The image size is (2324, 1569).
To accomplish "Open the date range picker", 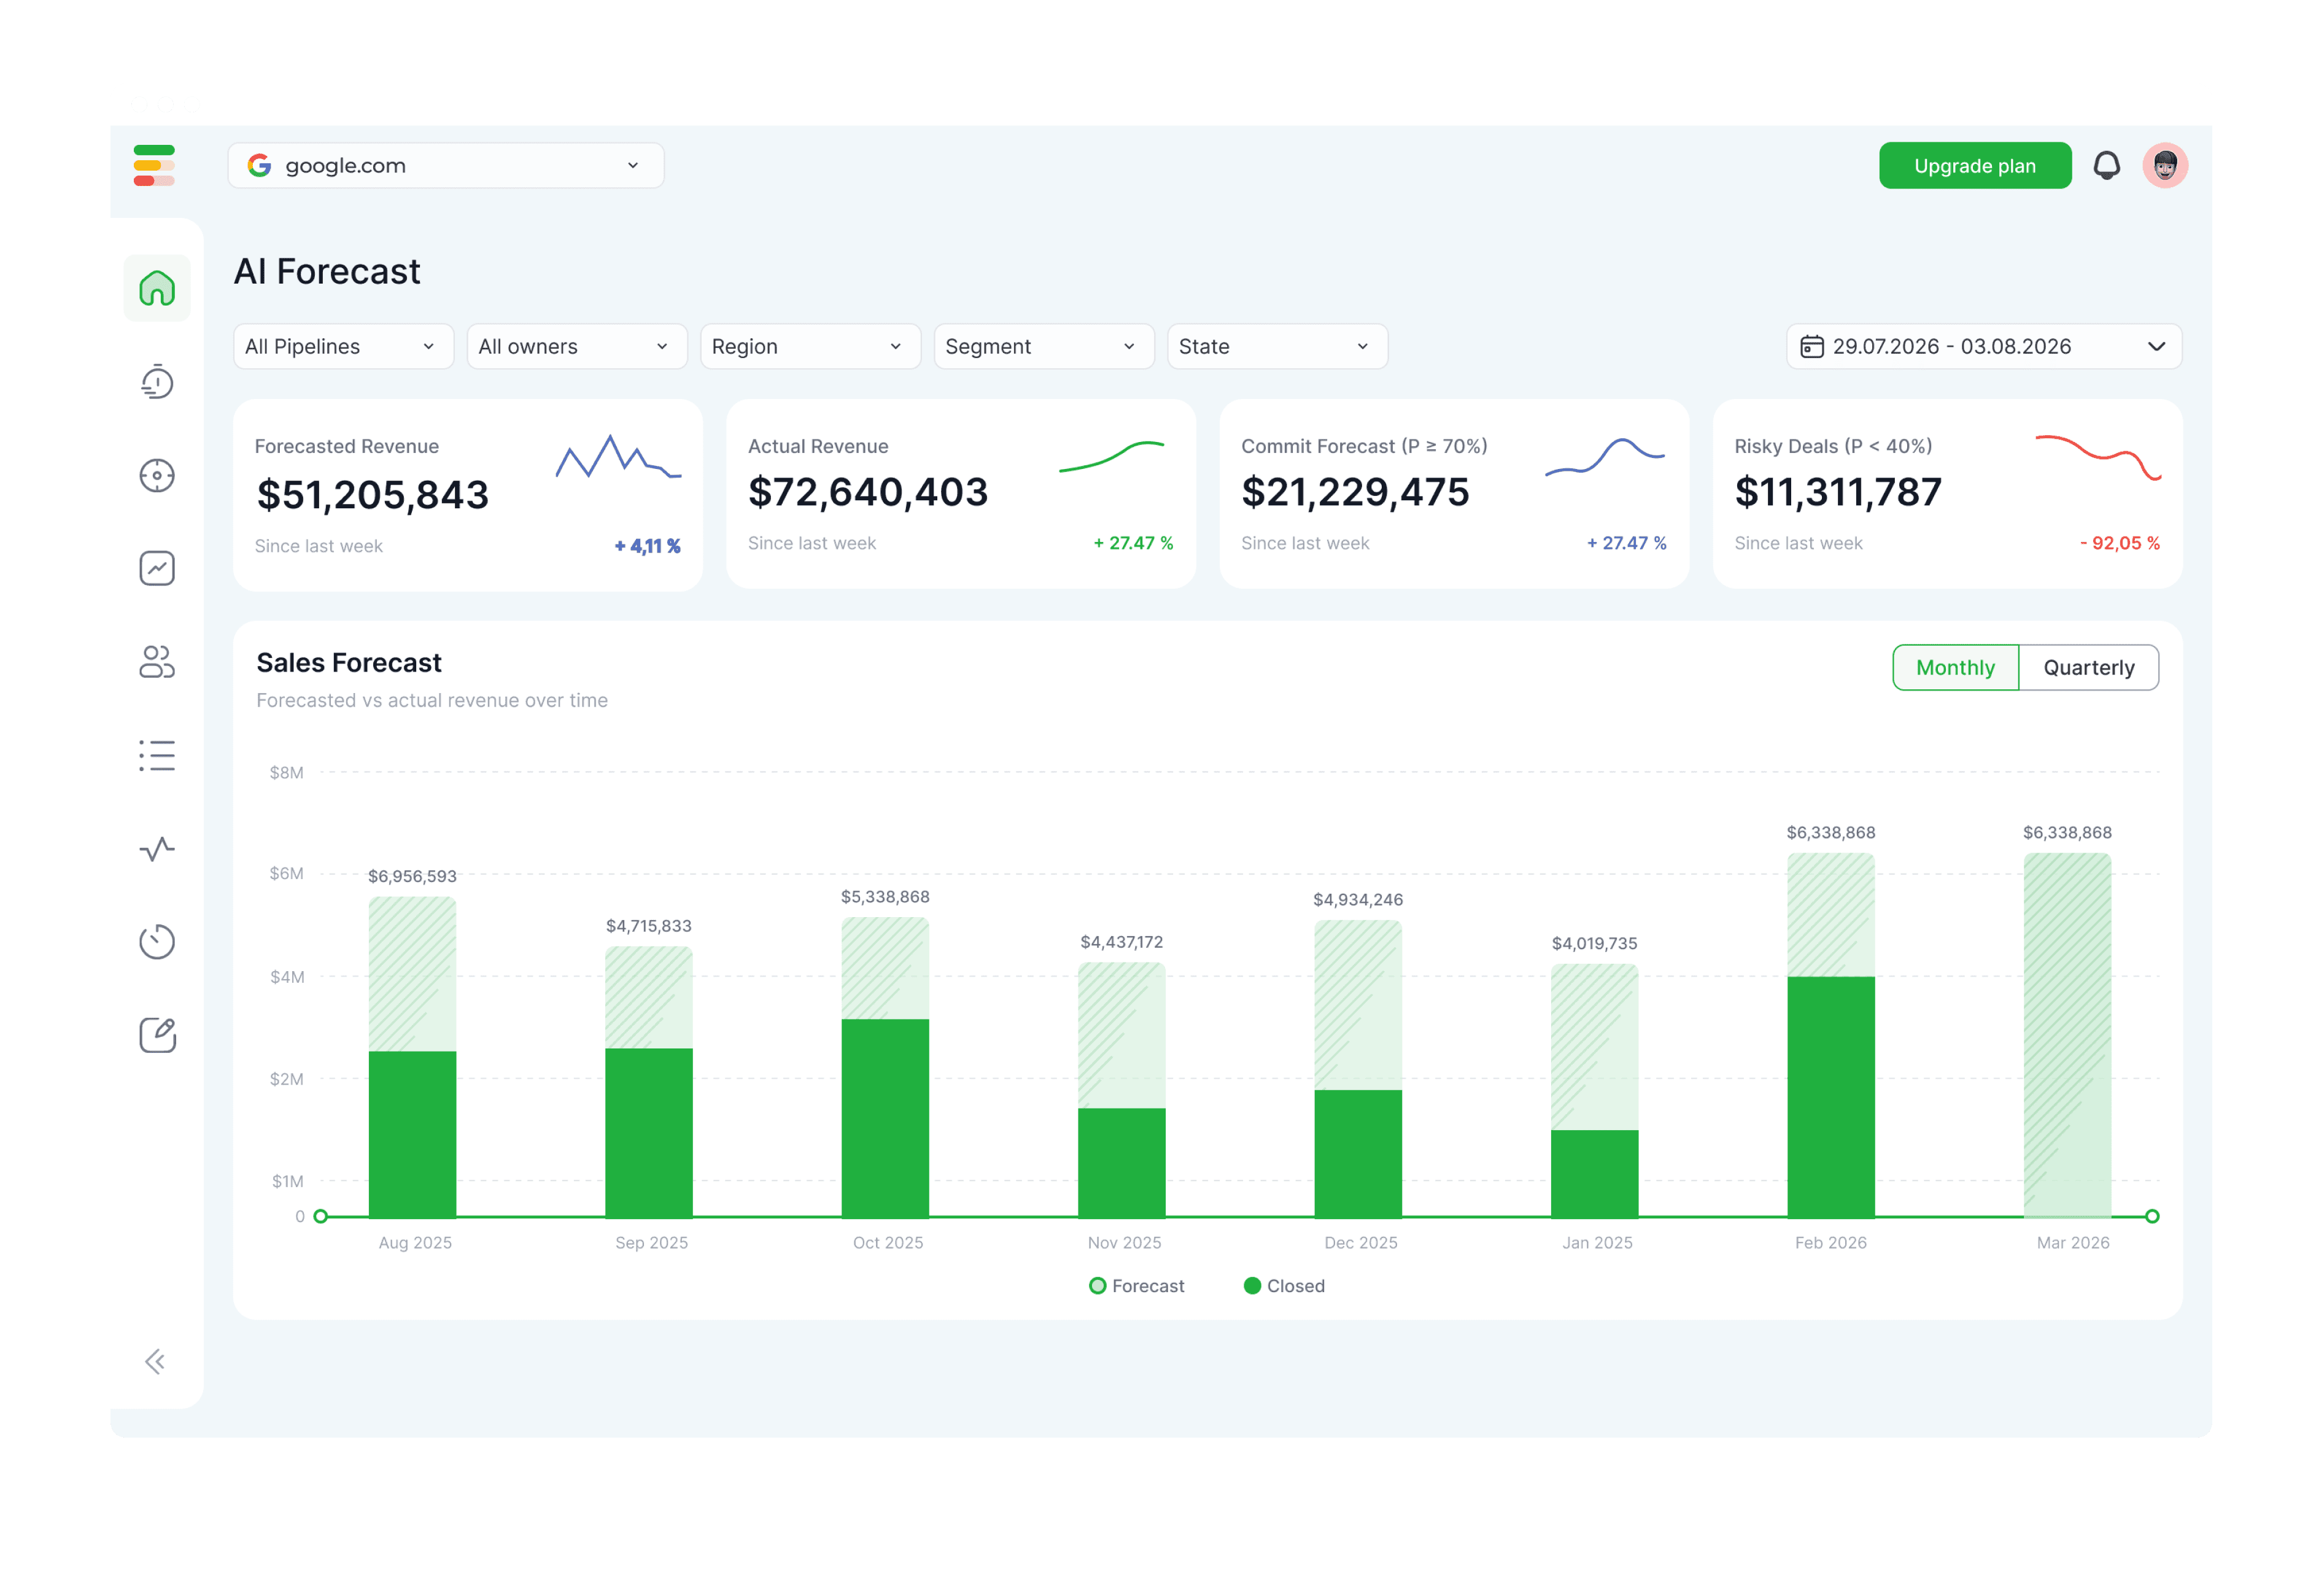I will point(1983,346).
